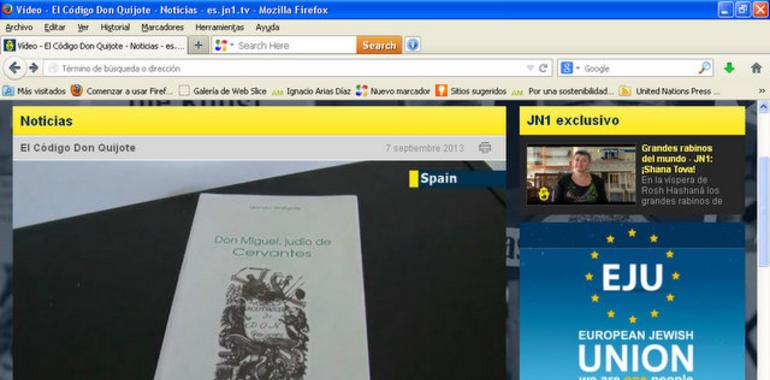Print the article using printer icon
Image resolution: width=770 pixels, height=380 pixels.
(485, 147)
